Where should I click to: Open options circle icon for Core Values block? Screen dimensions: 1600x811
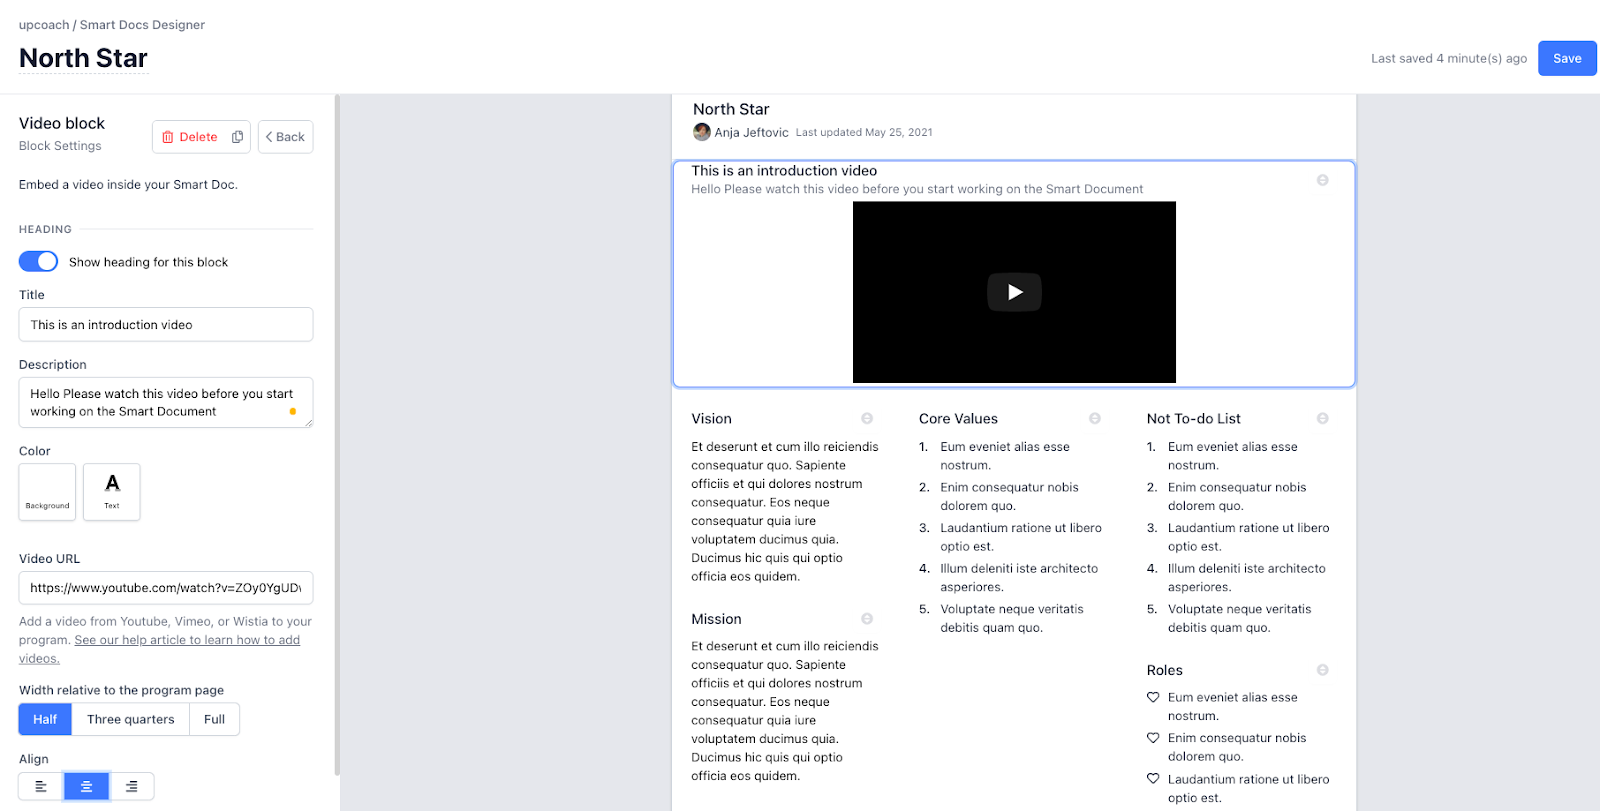click(x=1095, y=418)
